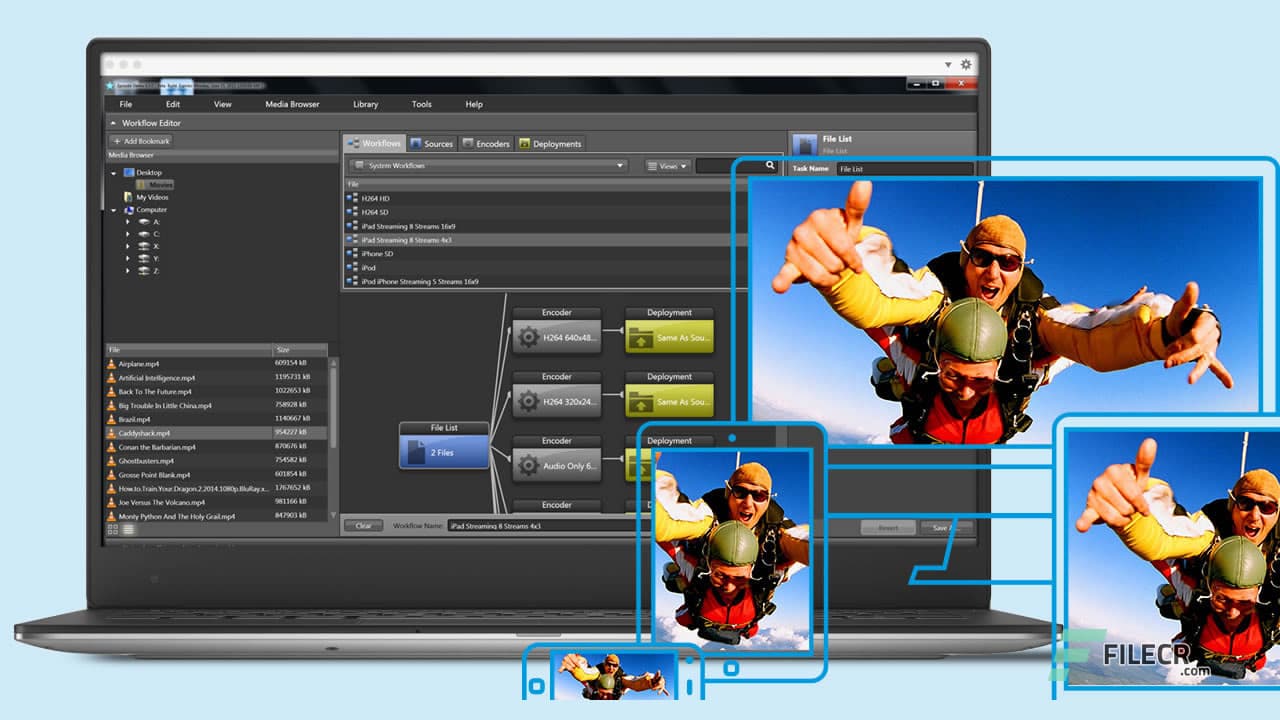Screen dimensions: 1280x720
Task: Click the My Videos icon in Media Browser
Action: pos(127,197)
